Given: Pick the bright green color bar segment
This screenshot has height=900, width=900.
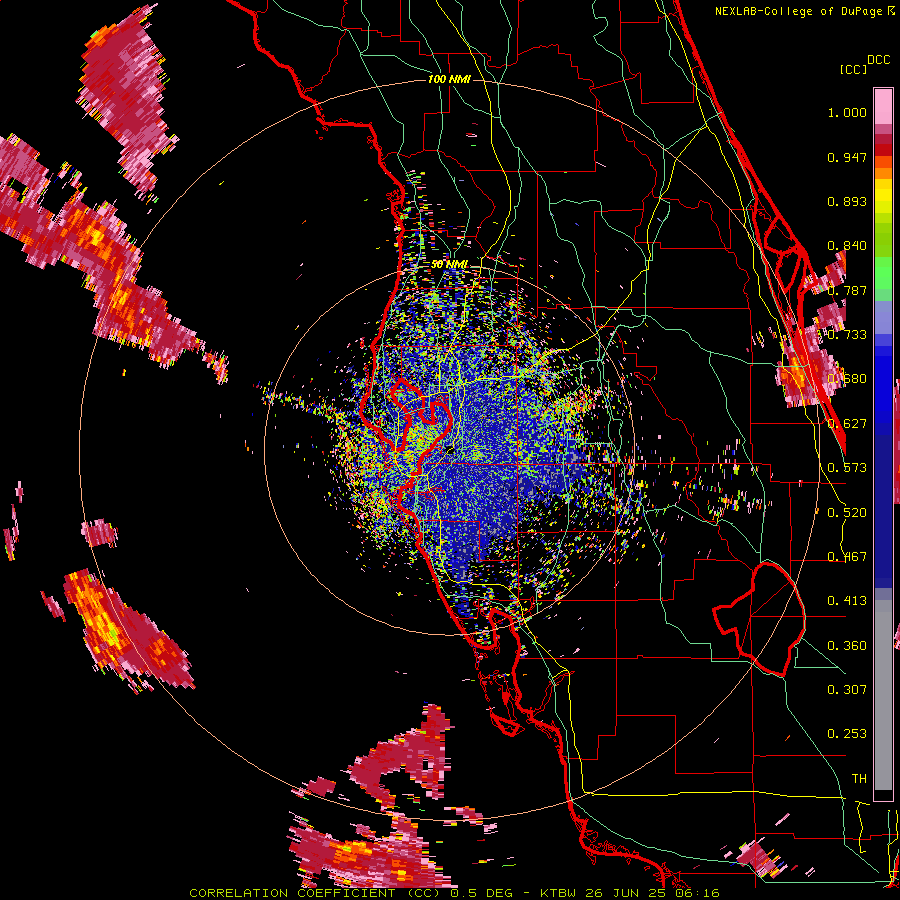Looking at the screenshot, I should 883,273.
